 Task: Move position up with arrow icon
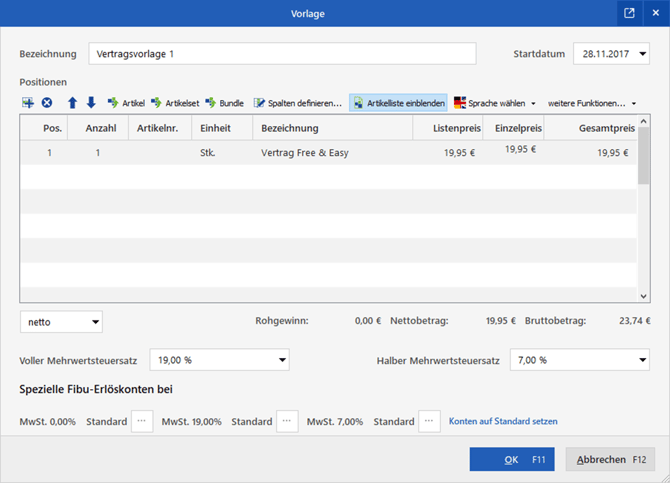pos(72,103)
